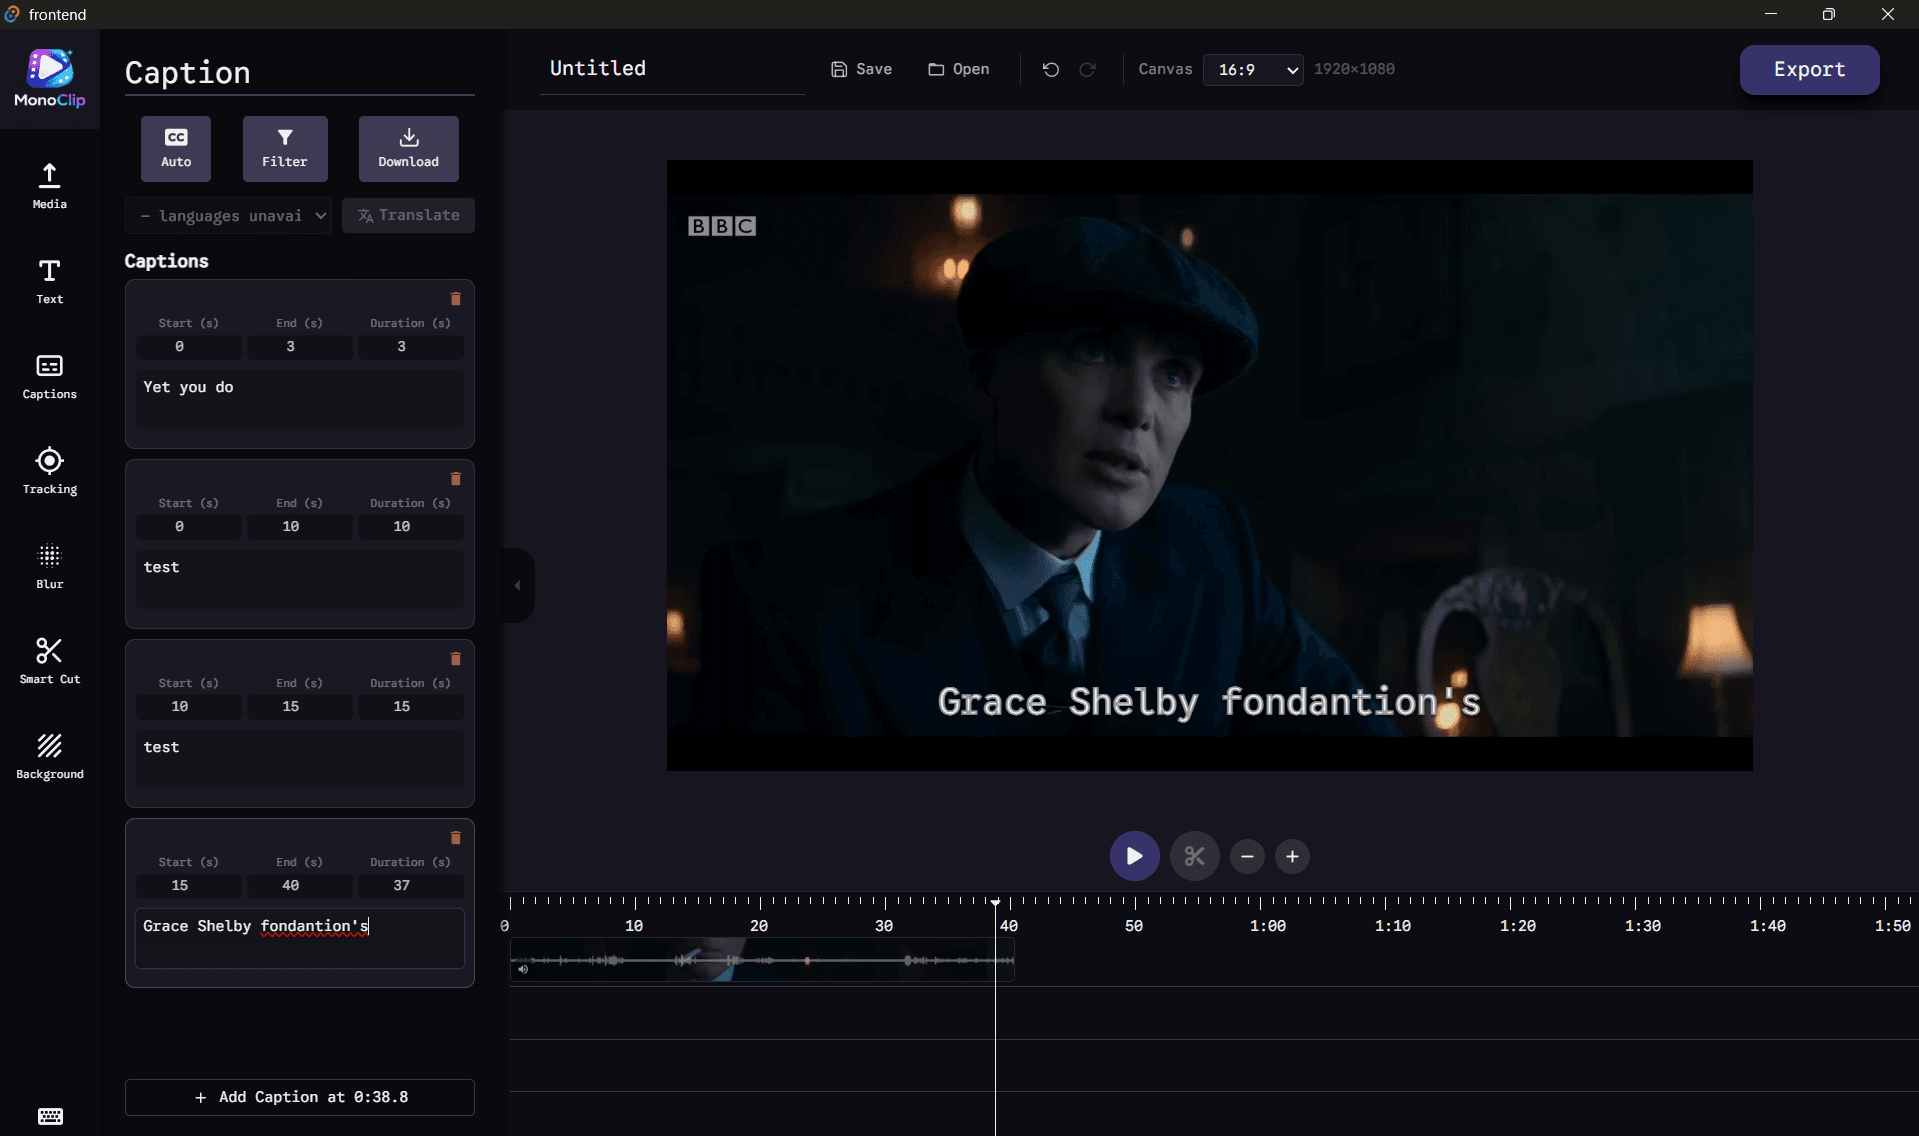Click the Translate button
This screenshot has width=1919, height=1136.
[x=408, y=215]
